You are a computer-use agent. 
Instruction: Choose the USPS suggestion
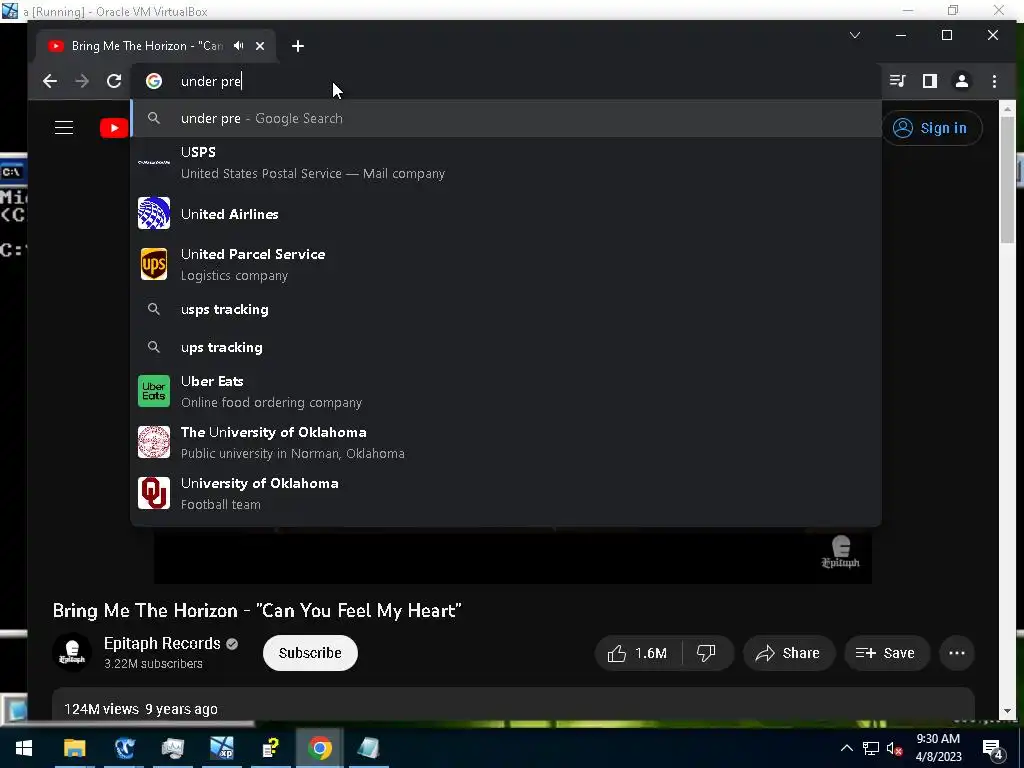[x=506, y=163]
